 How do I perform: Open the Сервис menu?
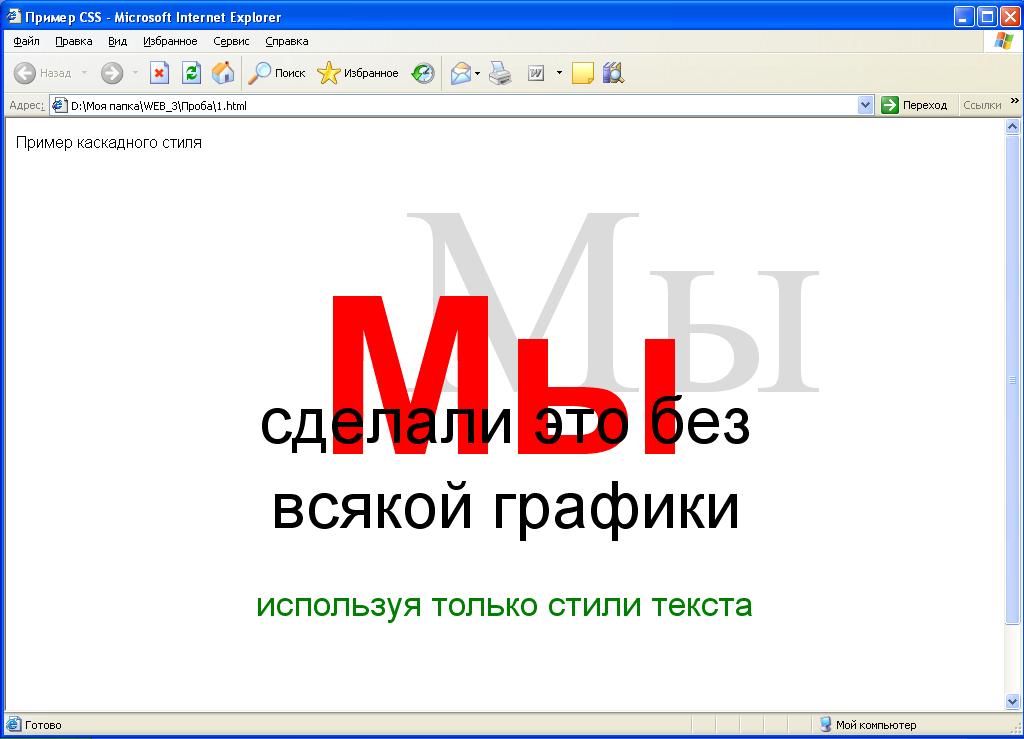click(231, 41)
